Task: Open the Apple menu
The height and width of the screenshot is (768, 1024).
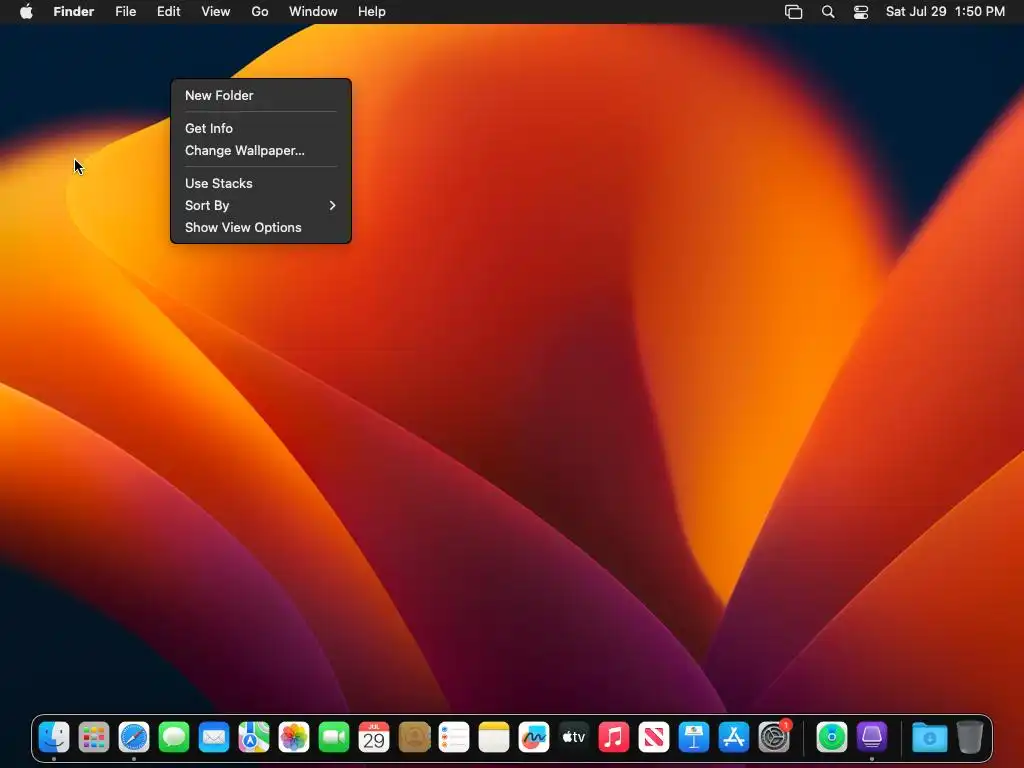Action: coord(26,12)
